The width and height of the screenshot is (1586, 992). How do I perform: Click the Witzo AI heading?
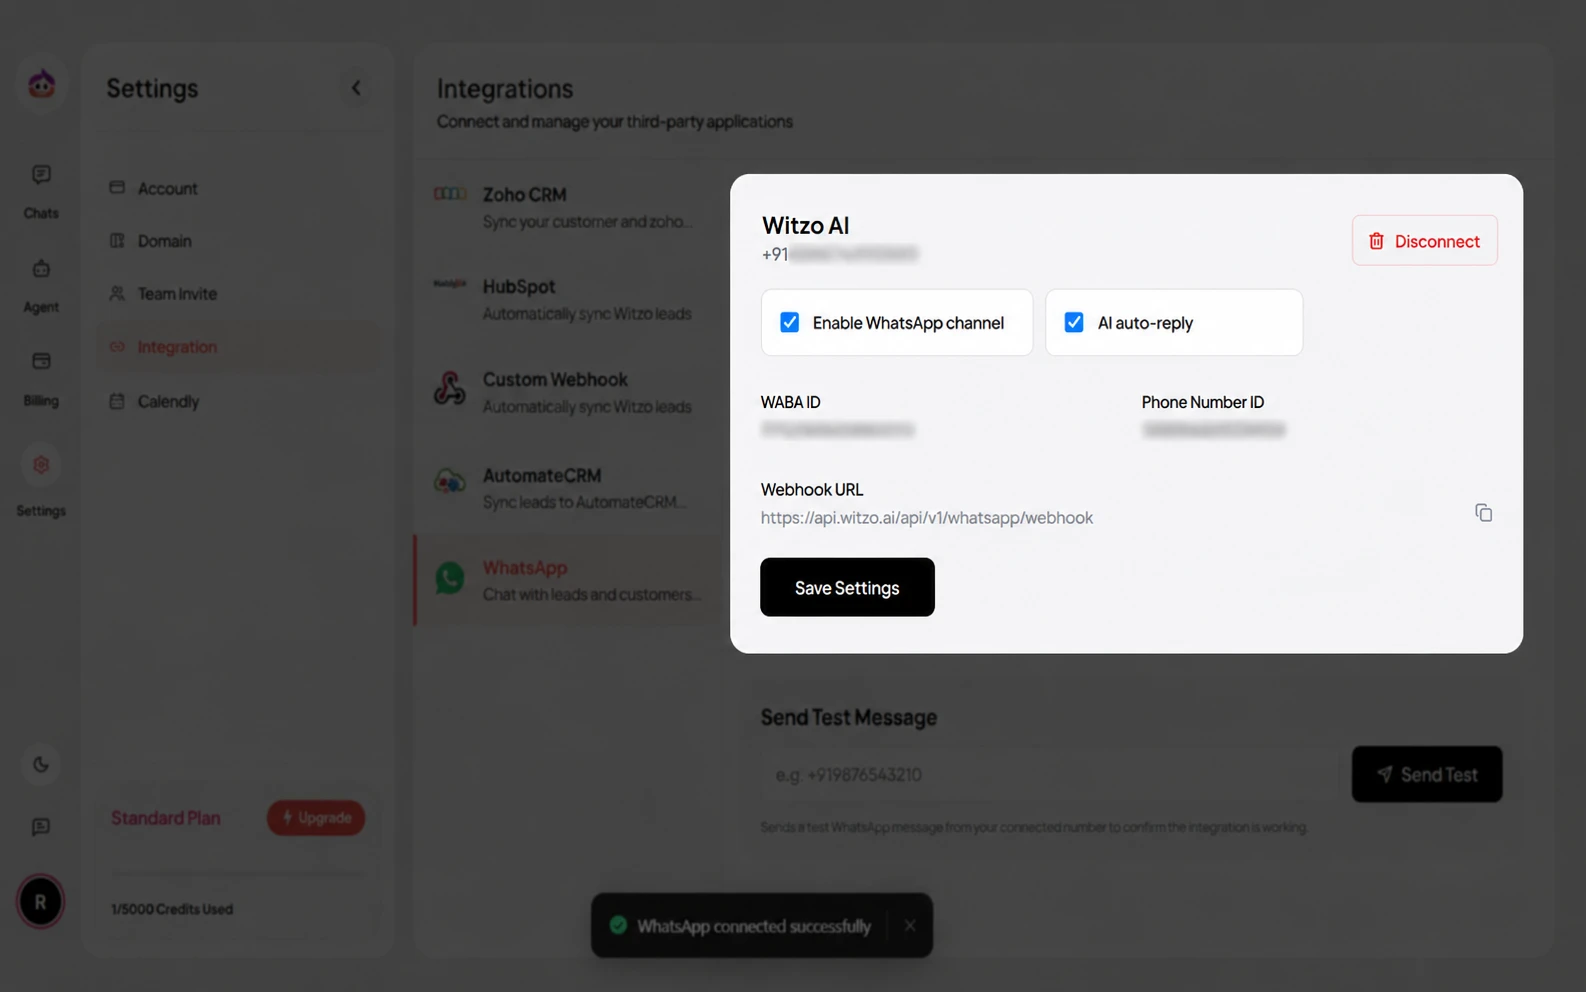coord(806,226)
